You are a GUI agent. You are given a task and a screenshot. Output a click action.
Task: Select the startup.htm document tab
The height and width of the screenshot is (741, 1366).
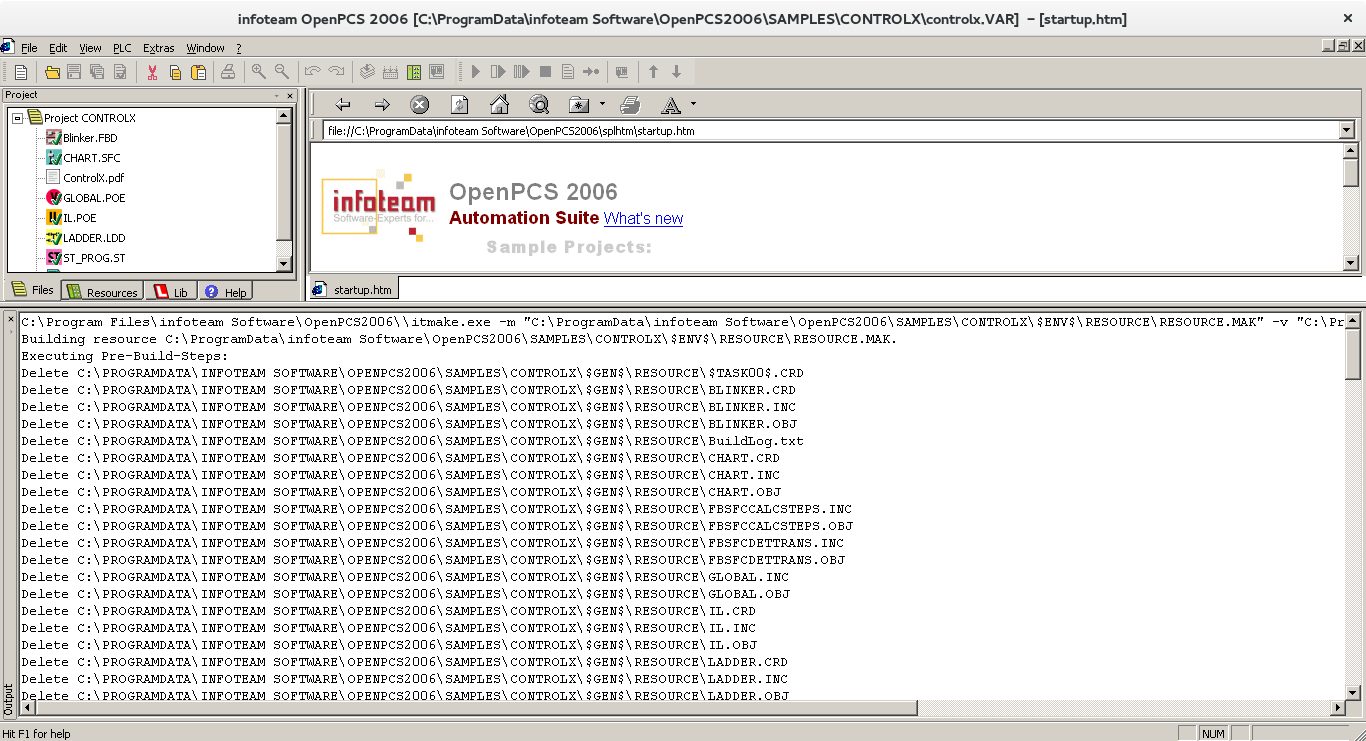coord(353,289)
